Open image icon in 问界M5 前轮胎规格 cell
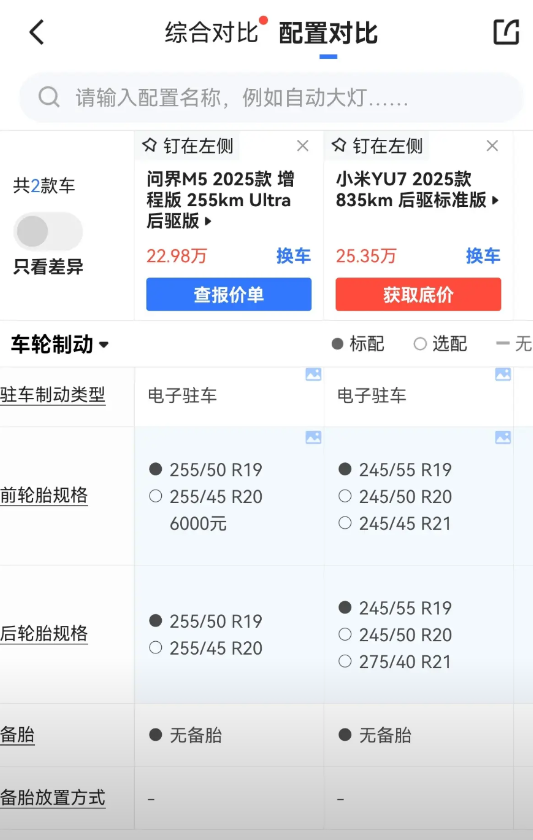 click(313, 437)
